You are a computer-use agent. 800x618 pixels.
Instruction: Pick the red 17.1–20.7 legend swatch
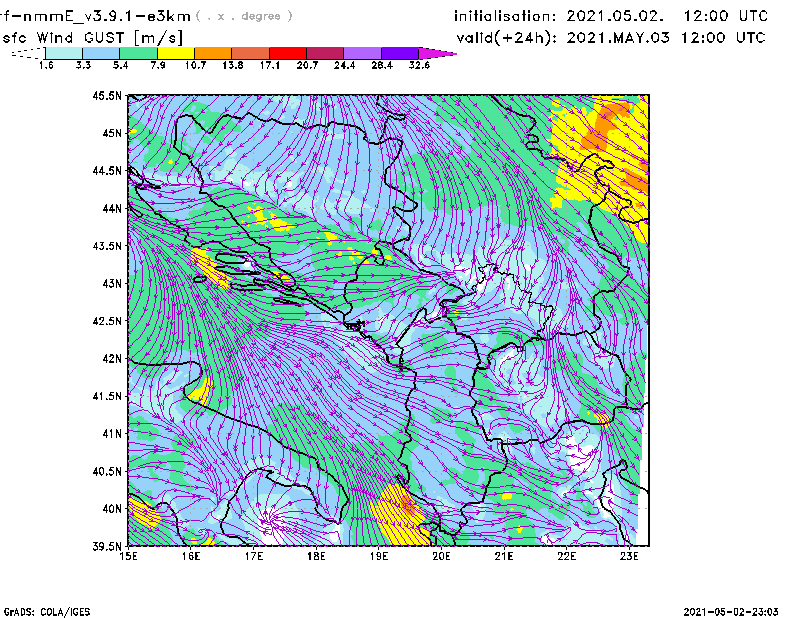tap(288, 53)
